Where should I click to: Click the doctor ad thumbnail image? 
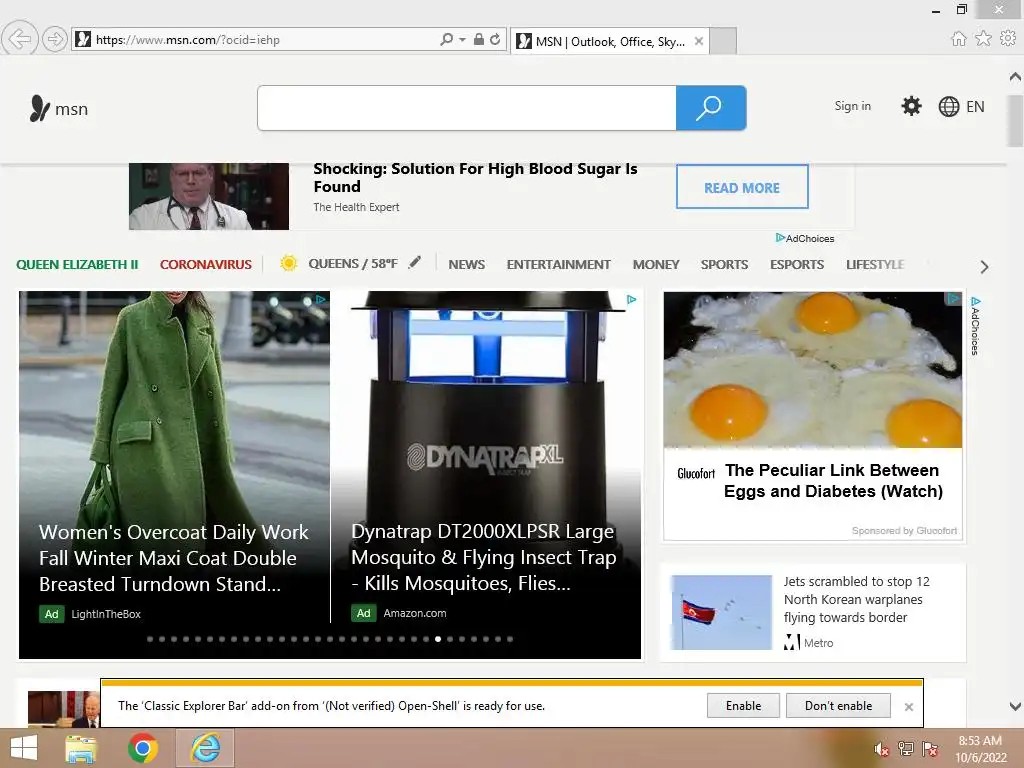[209, 197]
